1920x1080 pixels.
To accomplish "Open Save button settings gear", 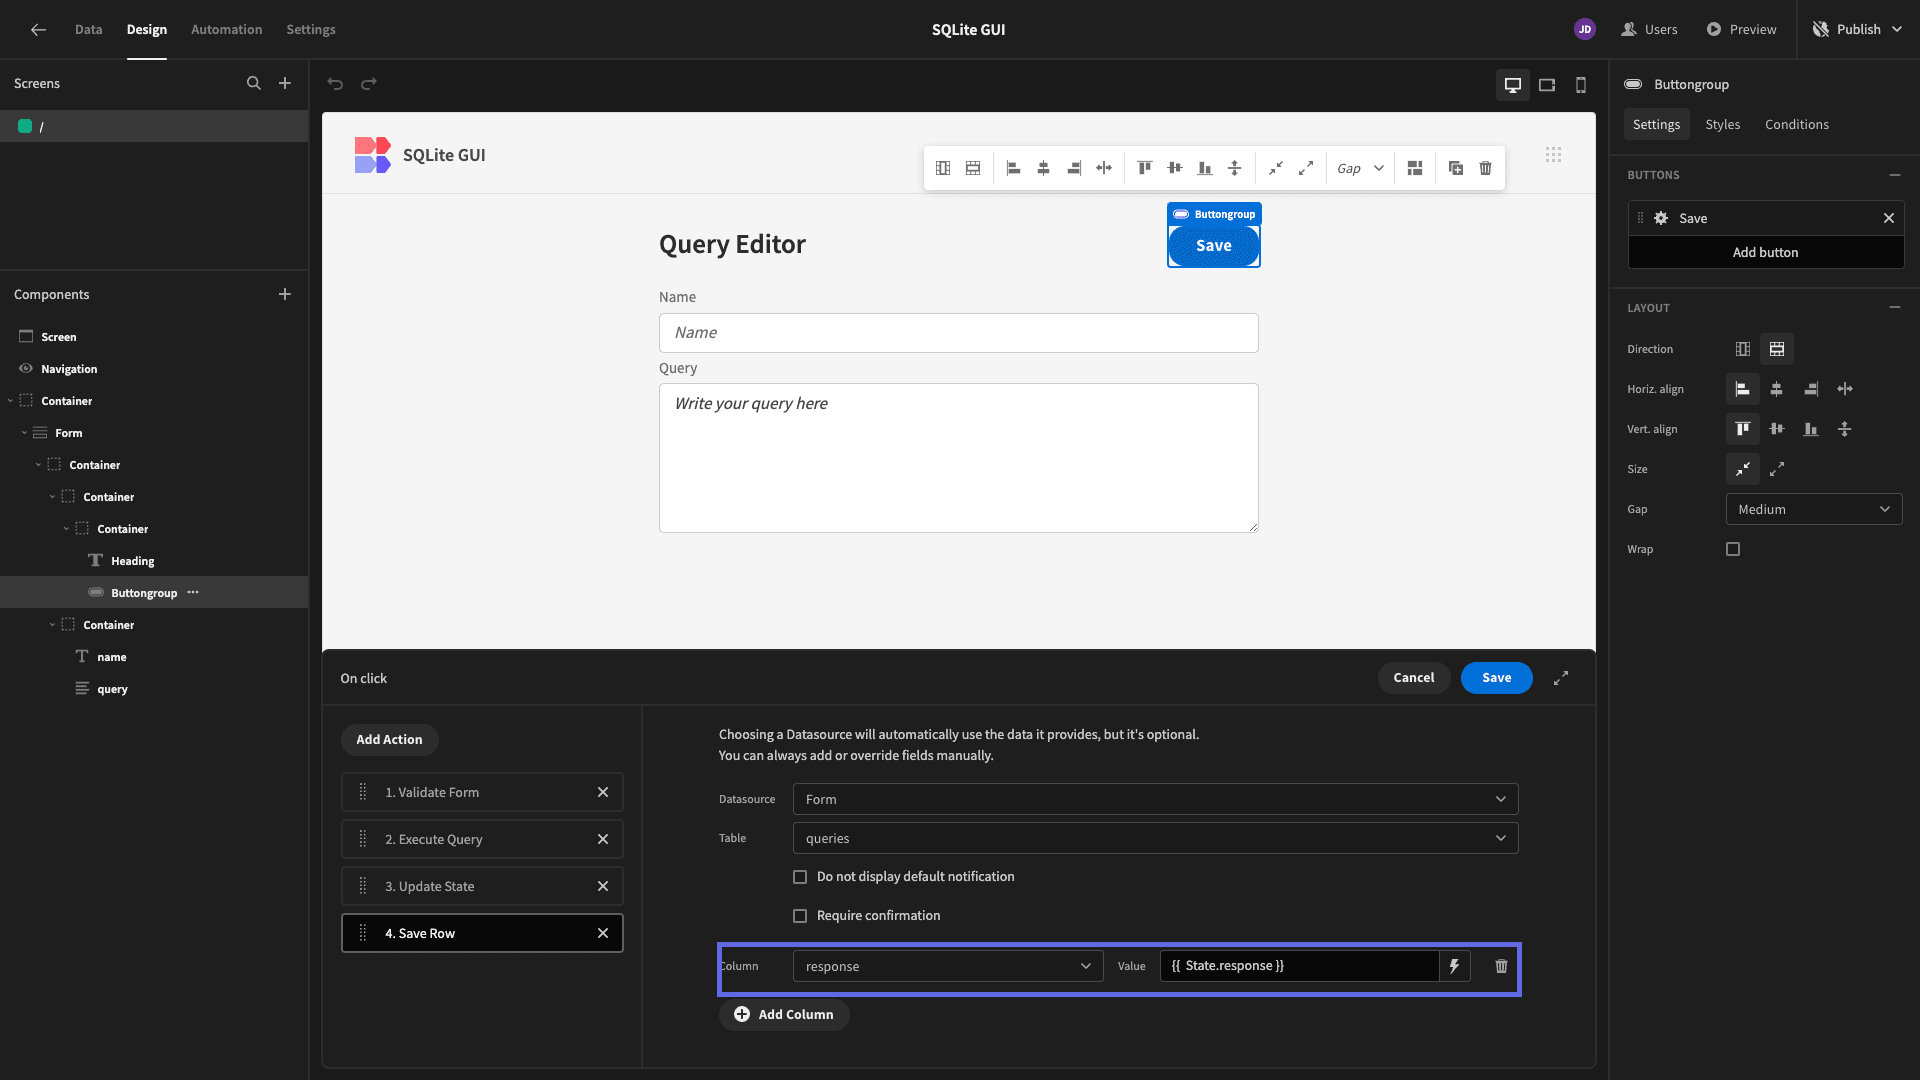I will [1661, 218].
